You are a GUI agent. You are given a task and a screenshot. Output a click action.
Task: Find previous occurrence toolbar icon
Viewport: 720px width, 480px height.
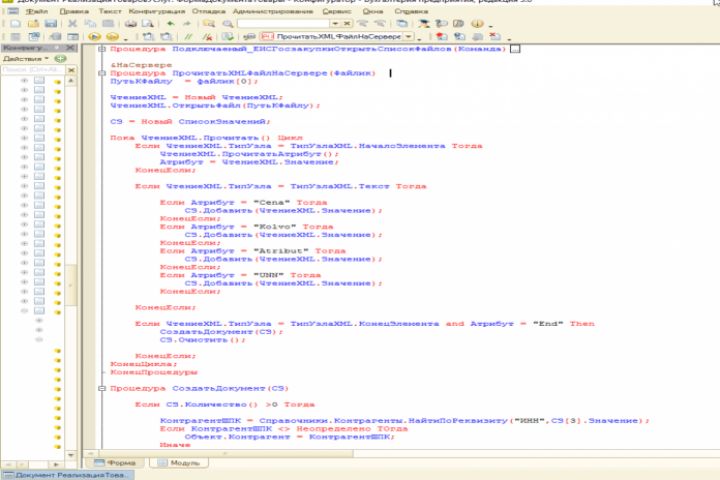(379, 23)
